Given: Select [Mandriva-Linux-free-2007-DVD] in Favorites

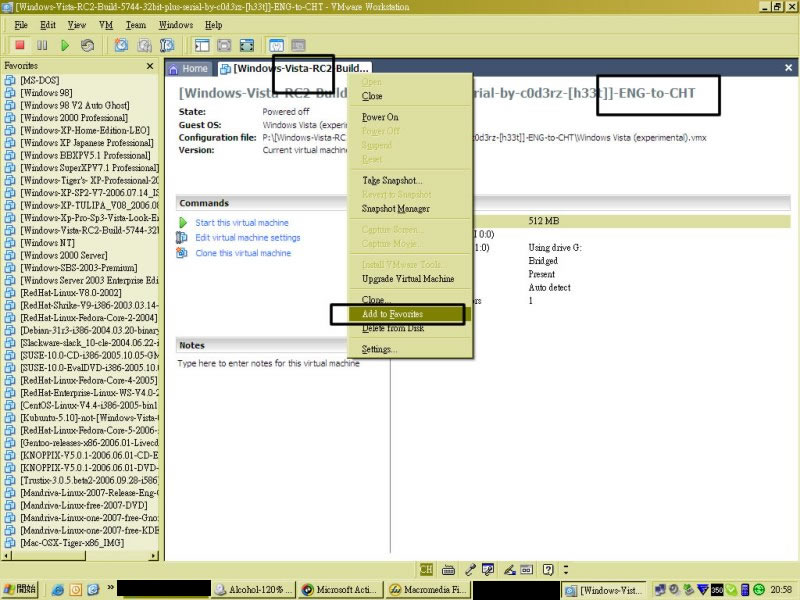Looking at the screenshot, I should (84, 506).
